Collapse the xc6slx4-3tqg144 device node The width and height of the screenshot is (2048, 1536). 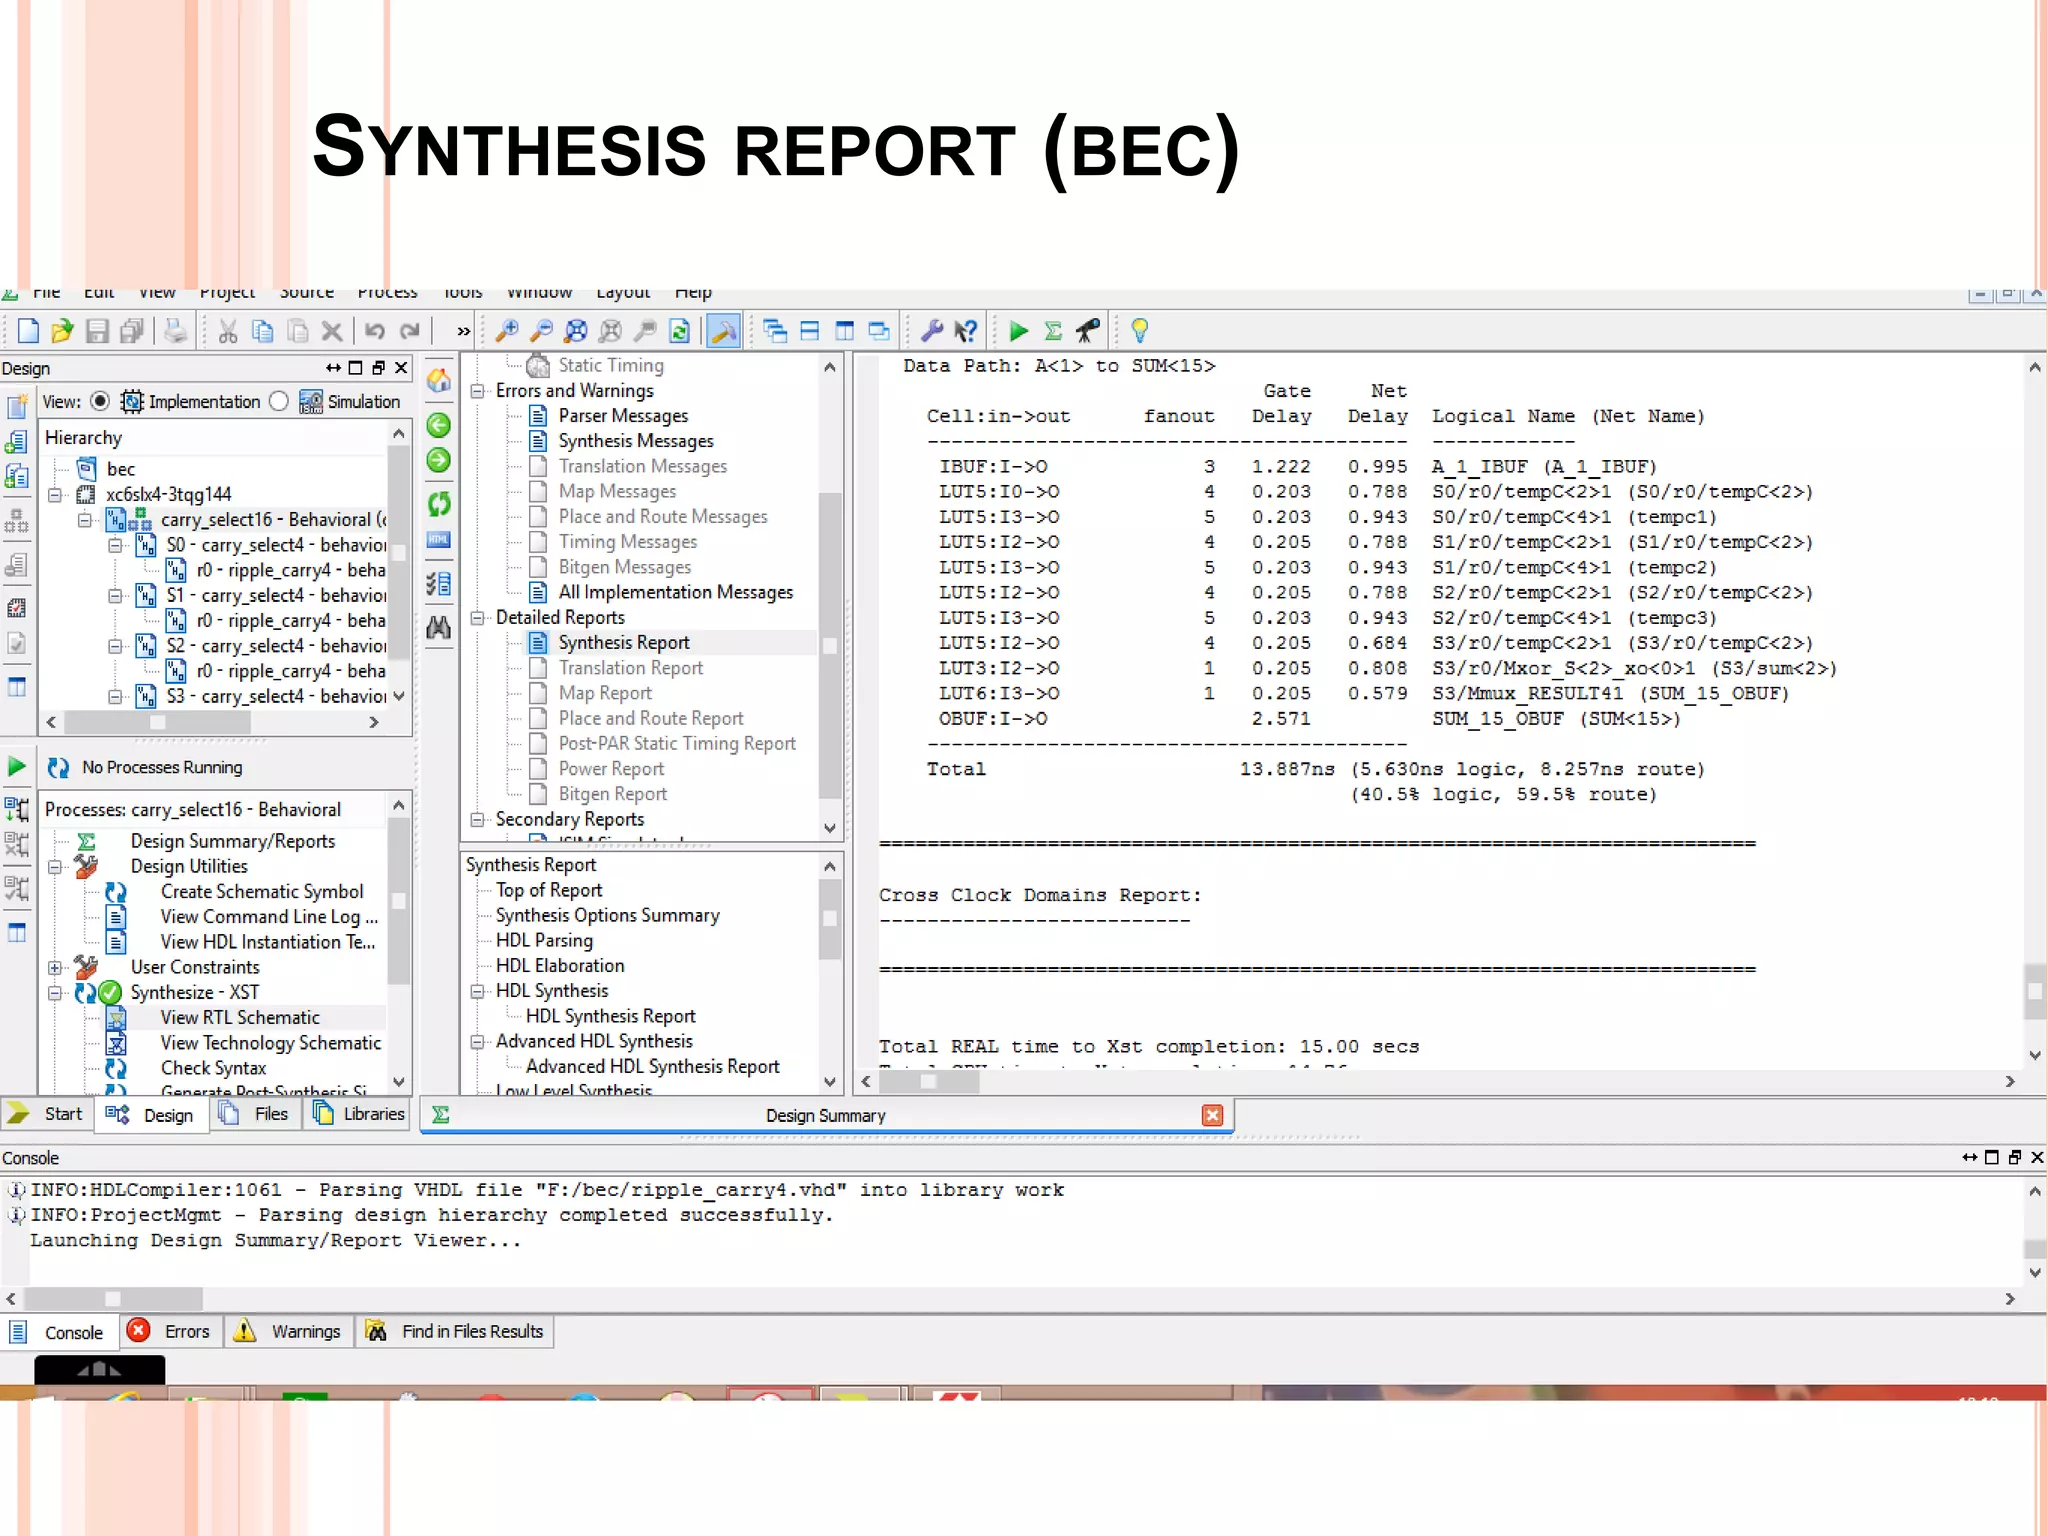click(56, 494)
